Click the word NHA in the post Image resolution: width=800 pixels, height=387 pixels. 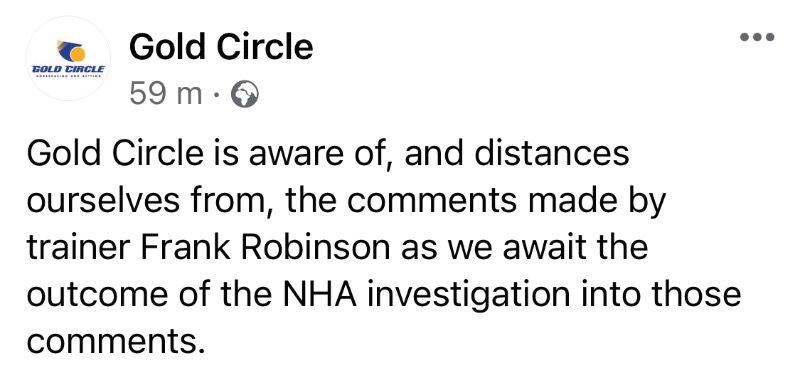coord(319,295)
